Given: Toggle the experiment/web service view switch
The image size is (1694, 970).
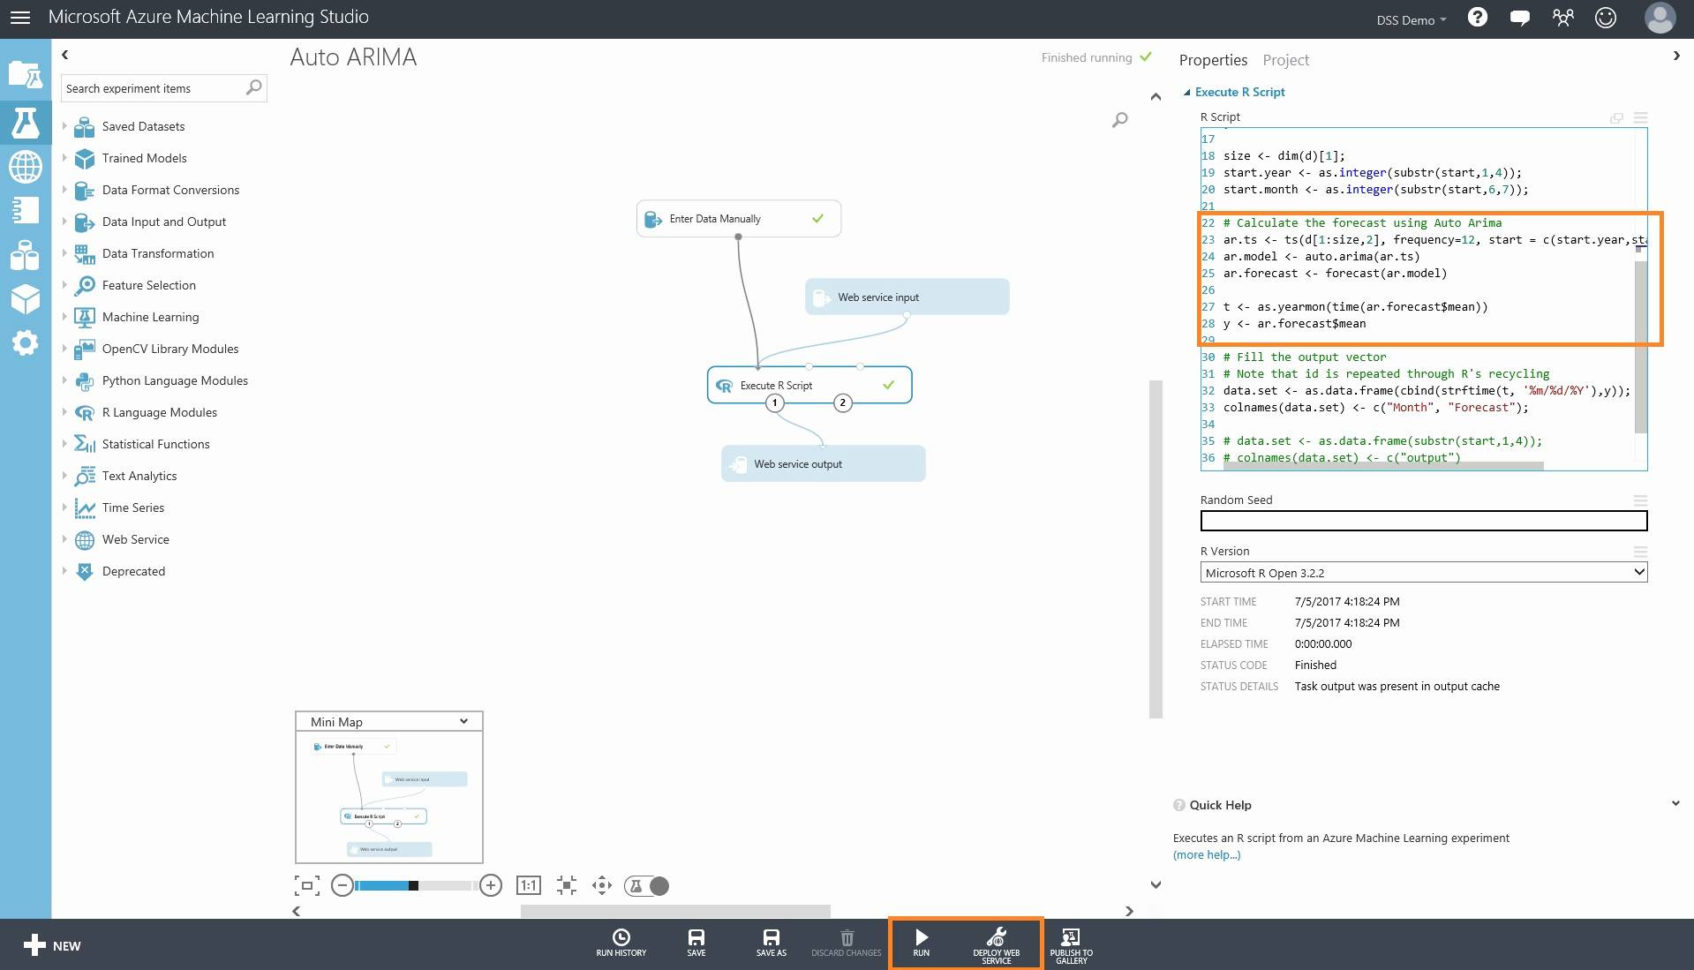Looking at the screenshot, I should (647, 885).
